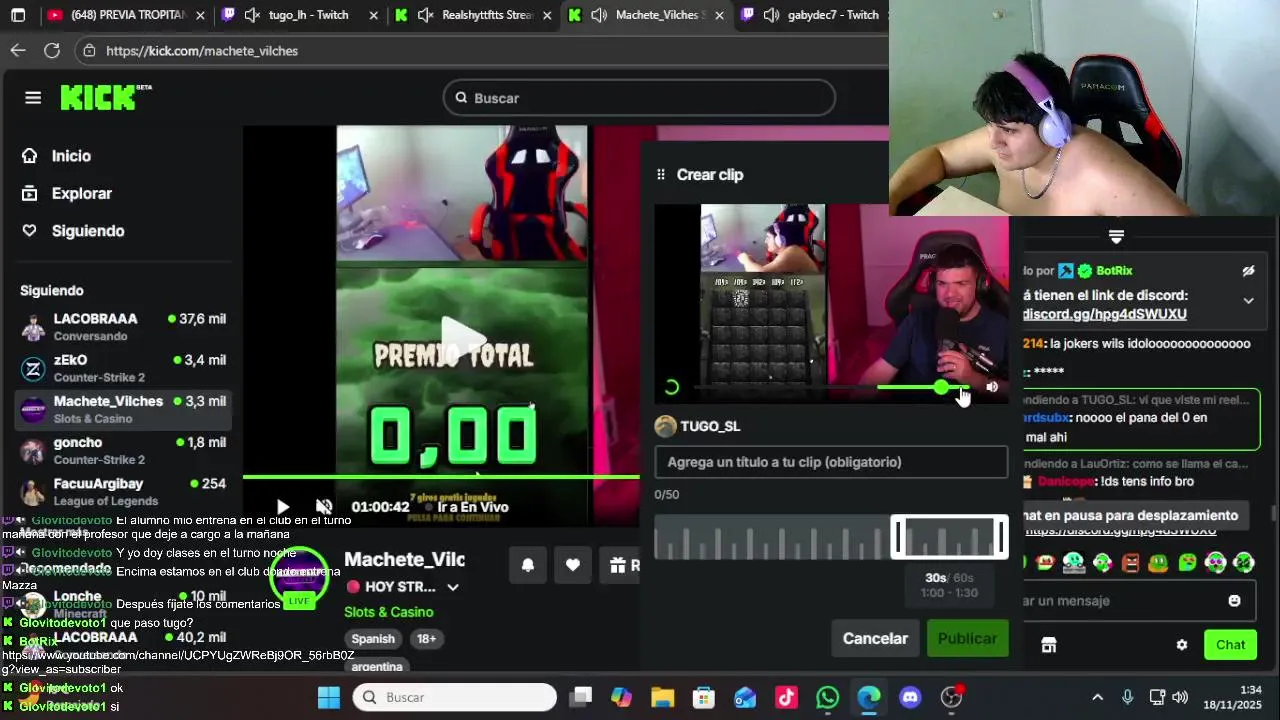Image resolution: width=1280 pixels, height=720 pixels.
Task: Open the Slots & Casino category link
Action: tap(389, 612)
